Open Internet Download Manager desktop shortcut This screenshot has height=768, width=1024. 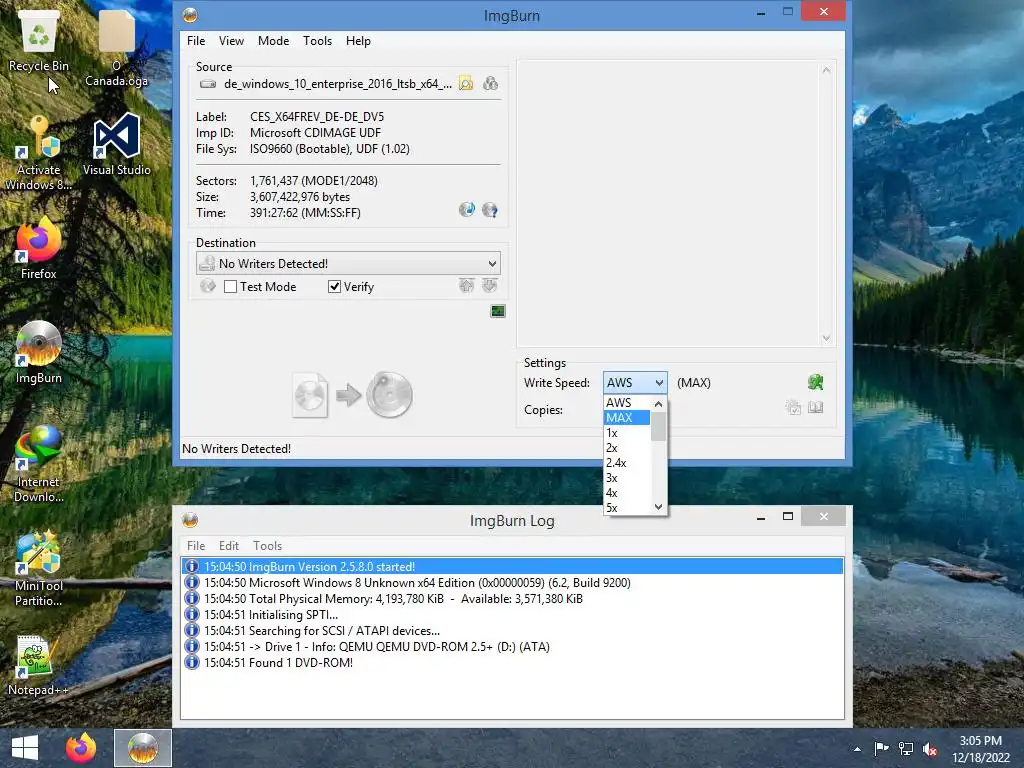pos(39,465)
